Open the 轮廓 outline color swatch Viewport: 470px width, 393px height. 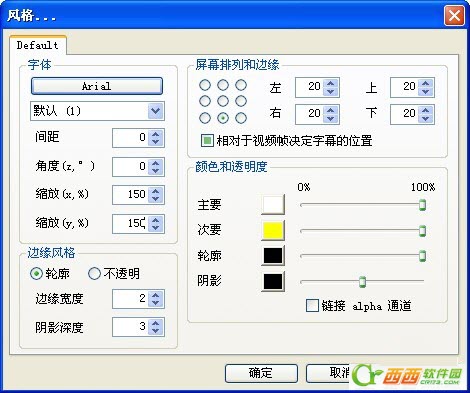coord(273,256)
